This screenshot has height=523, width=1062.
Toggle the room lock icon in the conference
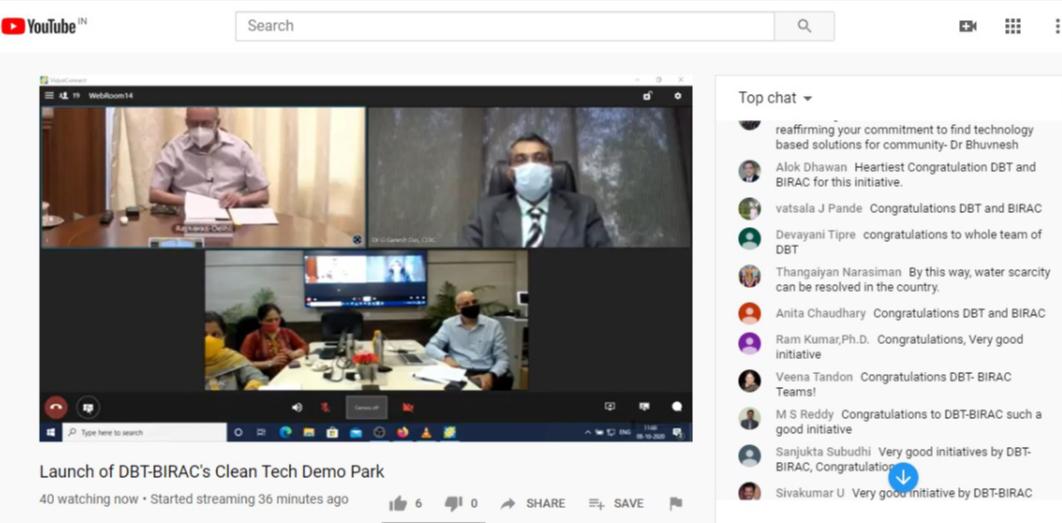647,96
